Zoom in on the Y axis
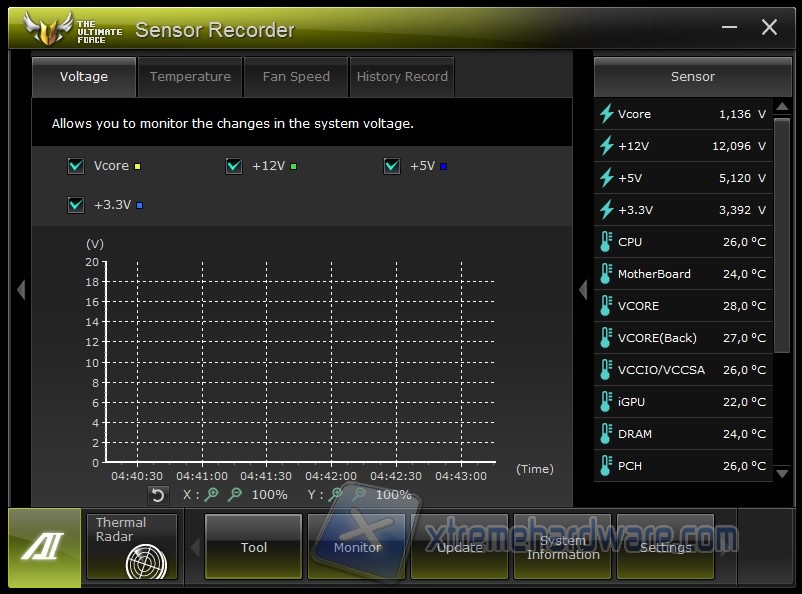The height and width of the screenshot is (594, 802). coord(337,494)
